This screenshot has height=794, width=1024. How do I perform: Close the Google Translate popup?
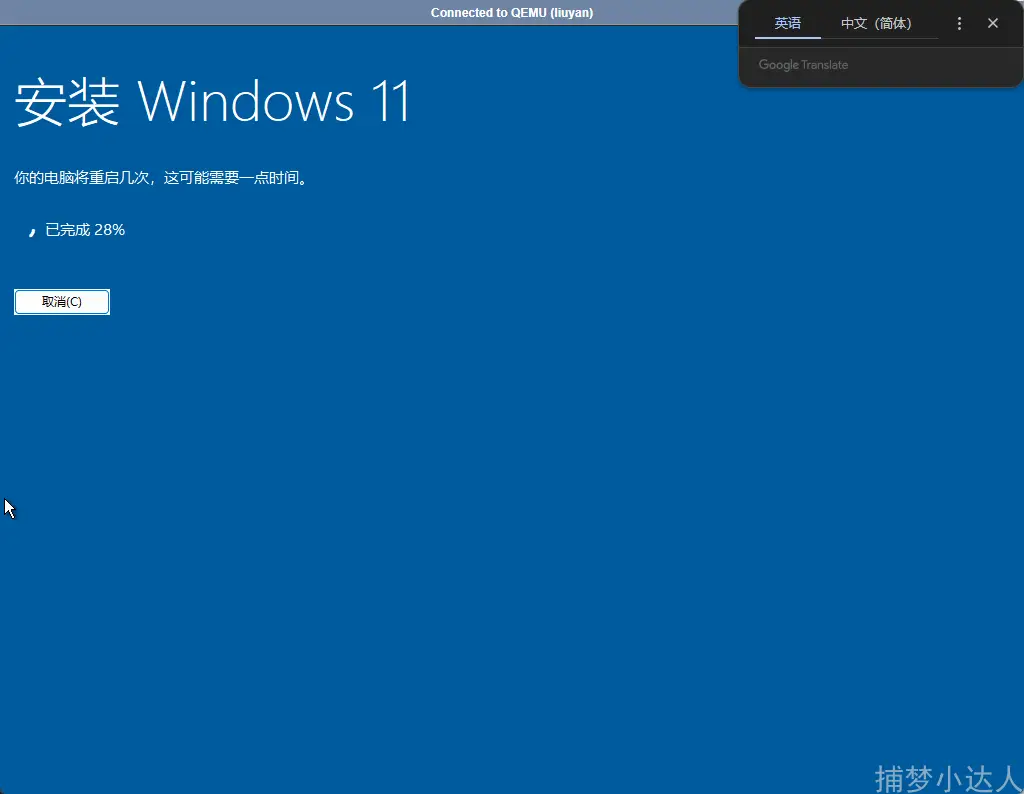pyautogui.click(x=993, y=24)
